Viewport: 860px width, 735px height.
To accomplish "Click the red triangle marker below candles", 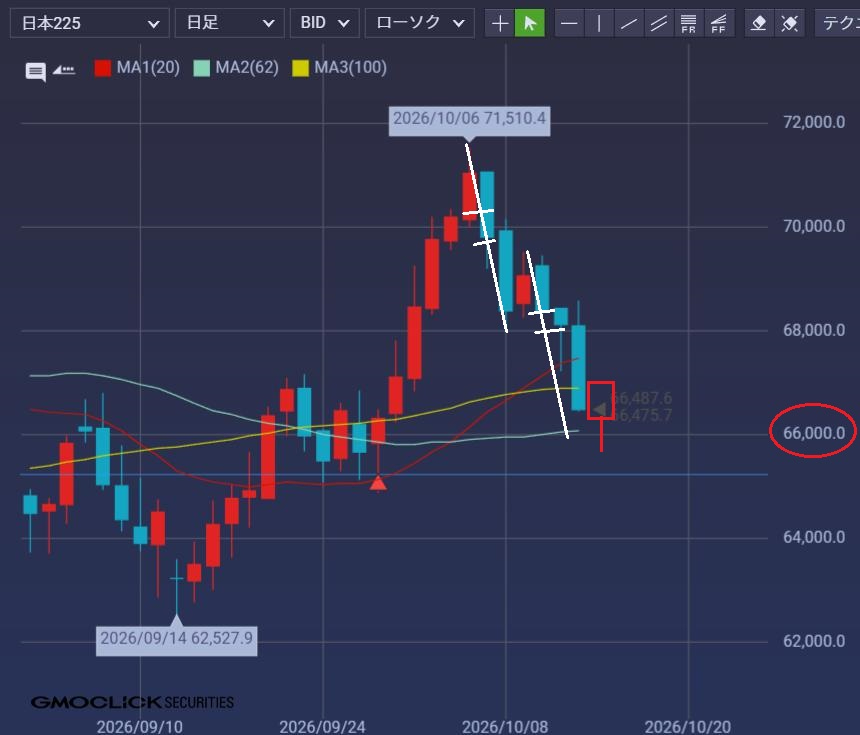I will (x=378, y=483).
